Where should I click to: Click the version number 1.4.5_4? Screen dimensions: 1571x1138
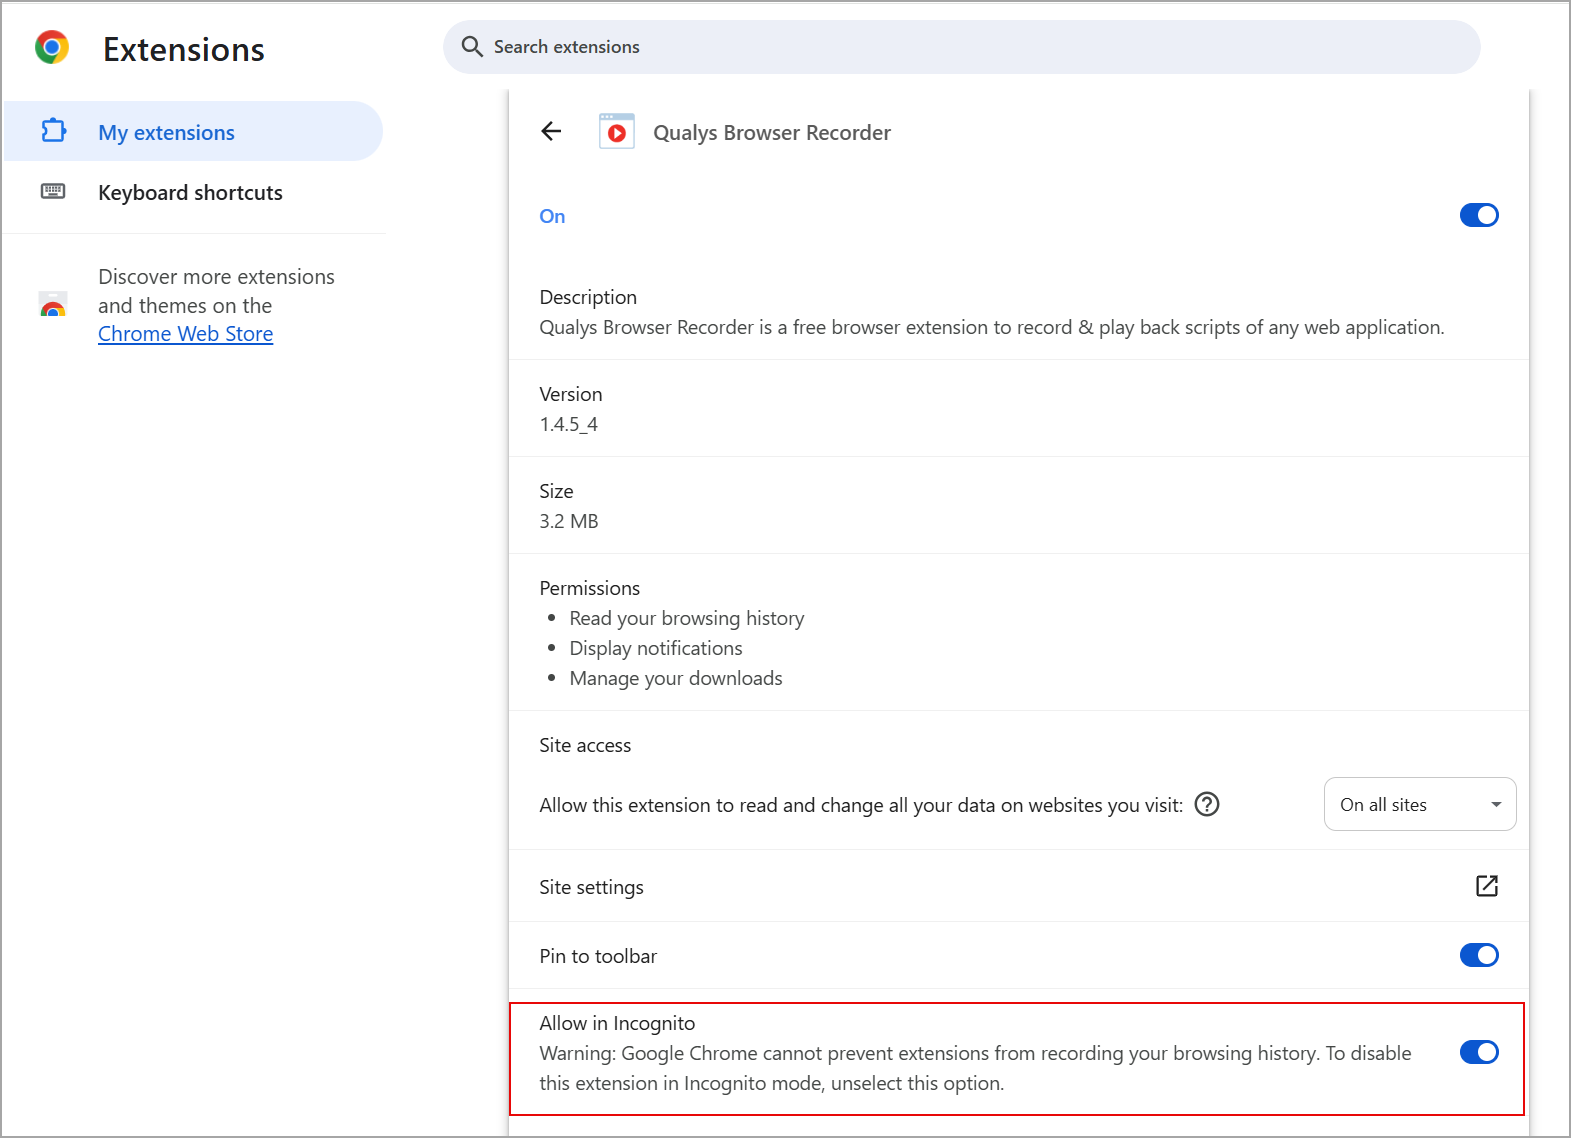(x=569, y=424)
